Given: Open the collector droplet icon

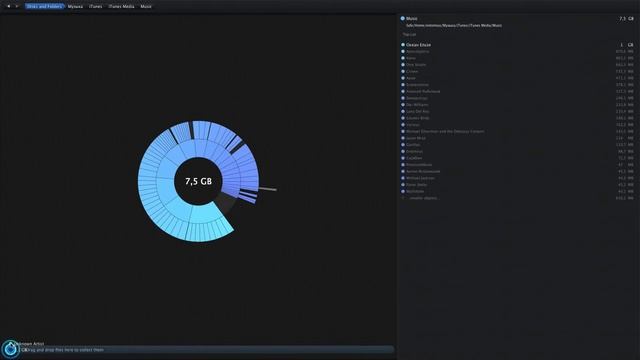Looking at the screenshot, I should point(10,349).
